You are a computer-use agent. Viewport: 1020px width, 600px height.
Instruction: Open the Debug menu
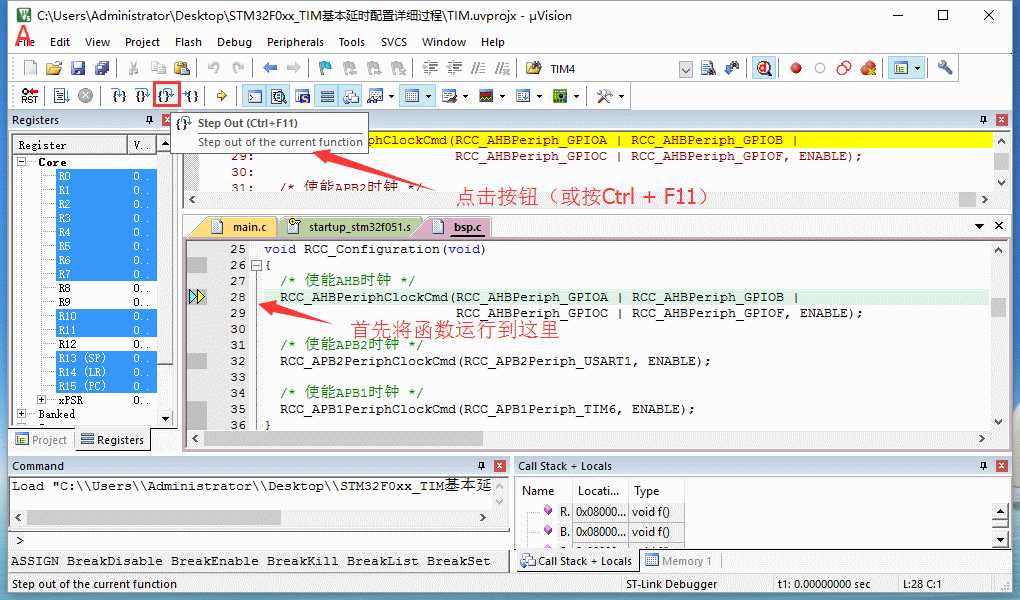pyautogui.click(x=234, y=42)
